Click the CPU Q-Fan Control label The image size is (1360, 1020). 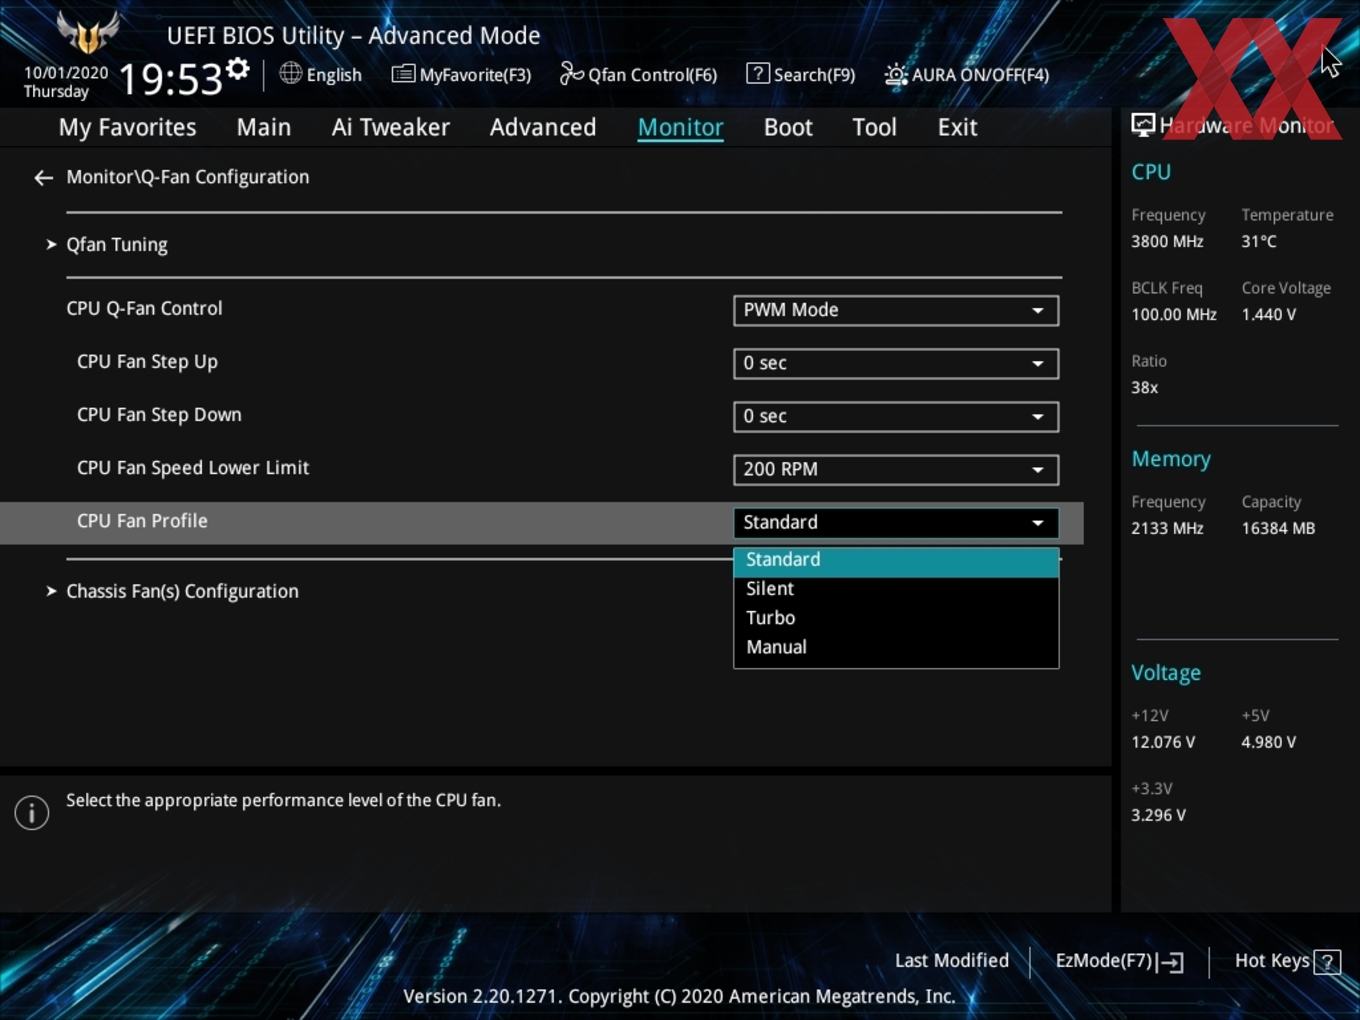[x=144, y=308]
